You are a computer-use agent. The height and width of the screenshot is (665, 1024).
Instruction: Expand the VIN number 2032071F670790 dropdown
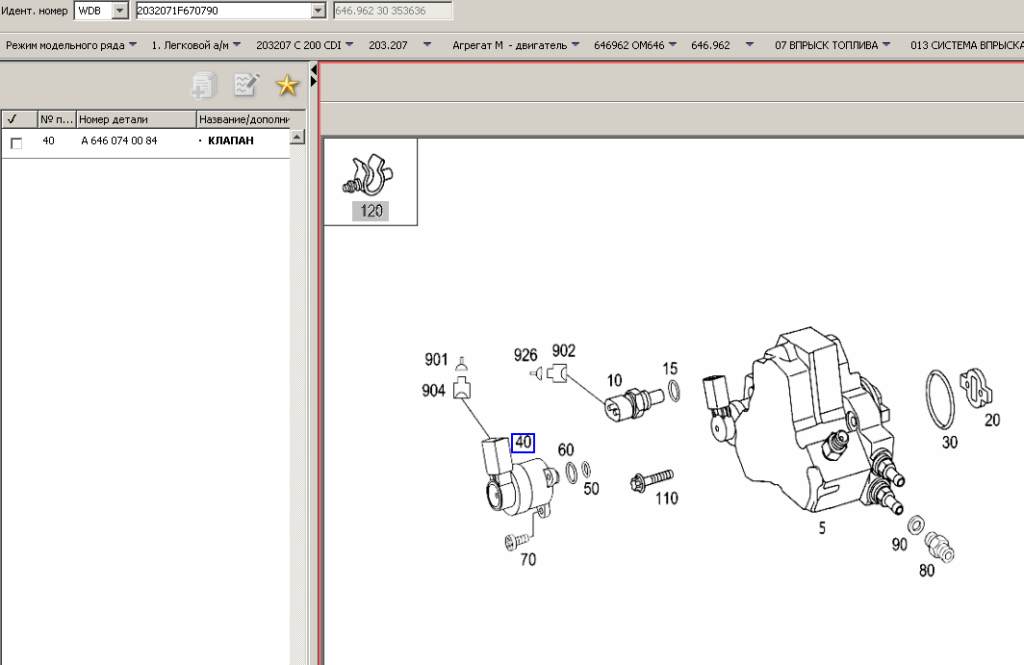pos(319,11)
